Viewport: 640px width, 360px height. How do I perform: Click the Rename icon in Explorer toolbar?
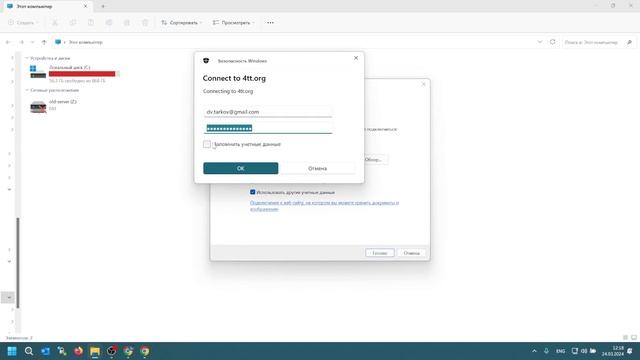coord(109,23)
